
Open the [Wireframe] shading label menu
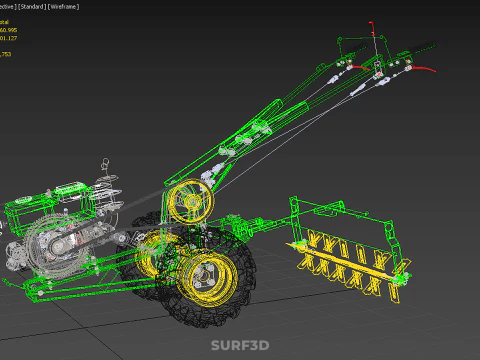(63, 7)
